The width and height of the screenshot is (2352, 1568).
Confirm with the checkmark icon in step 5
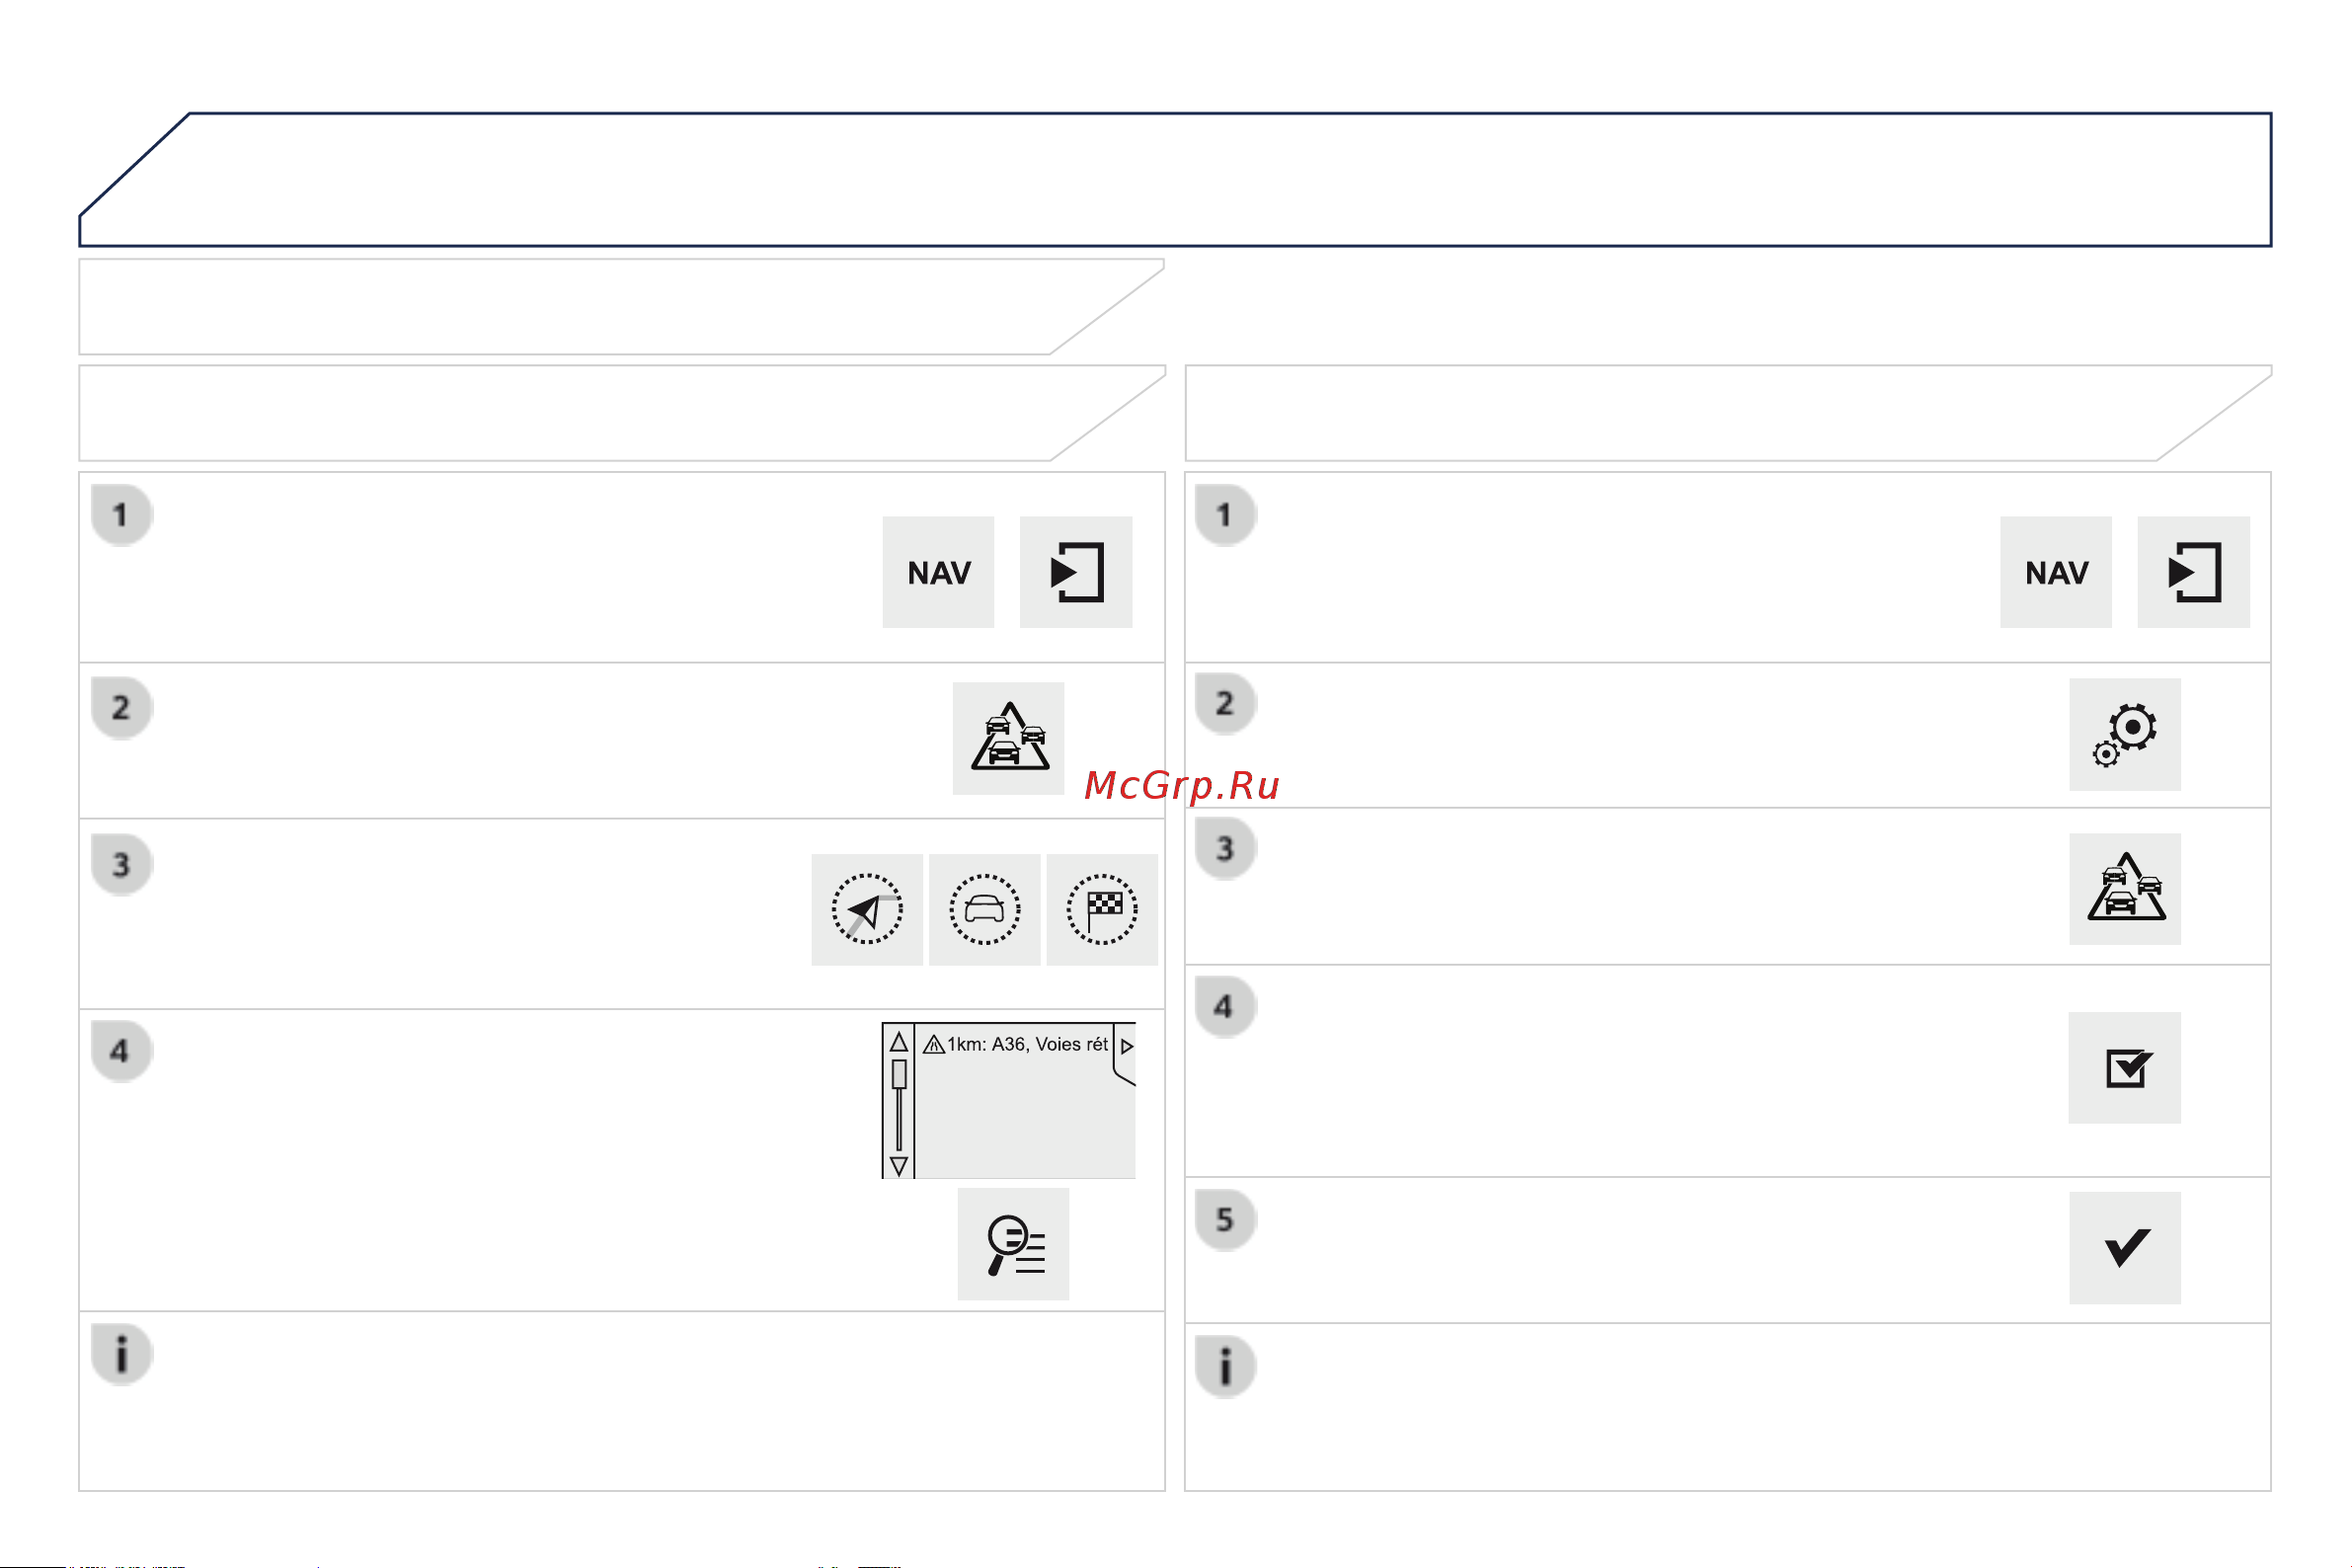pyautogui.click(x=2124, y=1247)
